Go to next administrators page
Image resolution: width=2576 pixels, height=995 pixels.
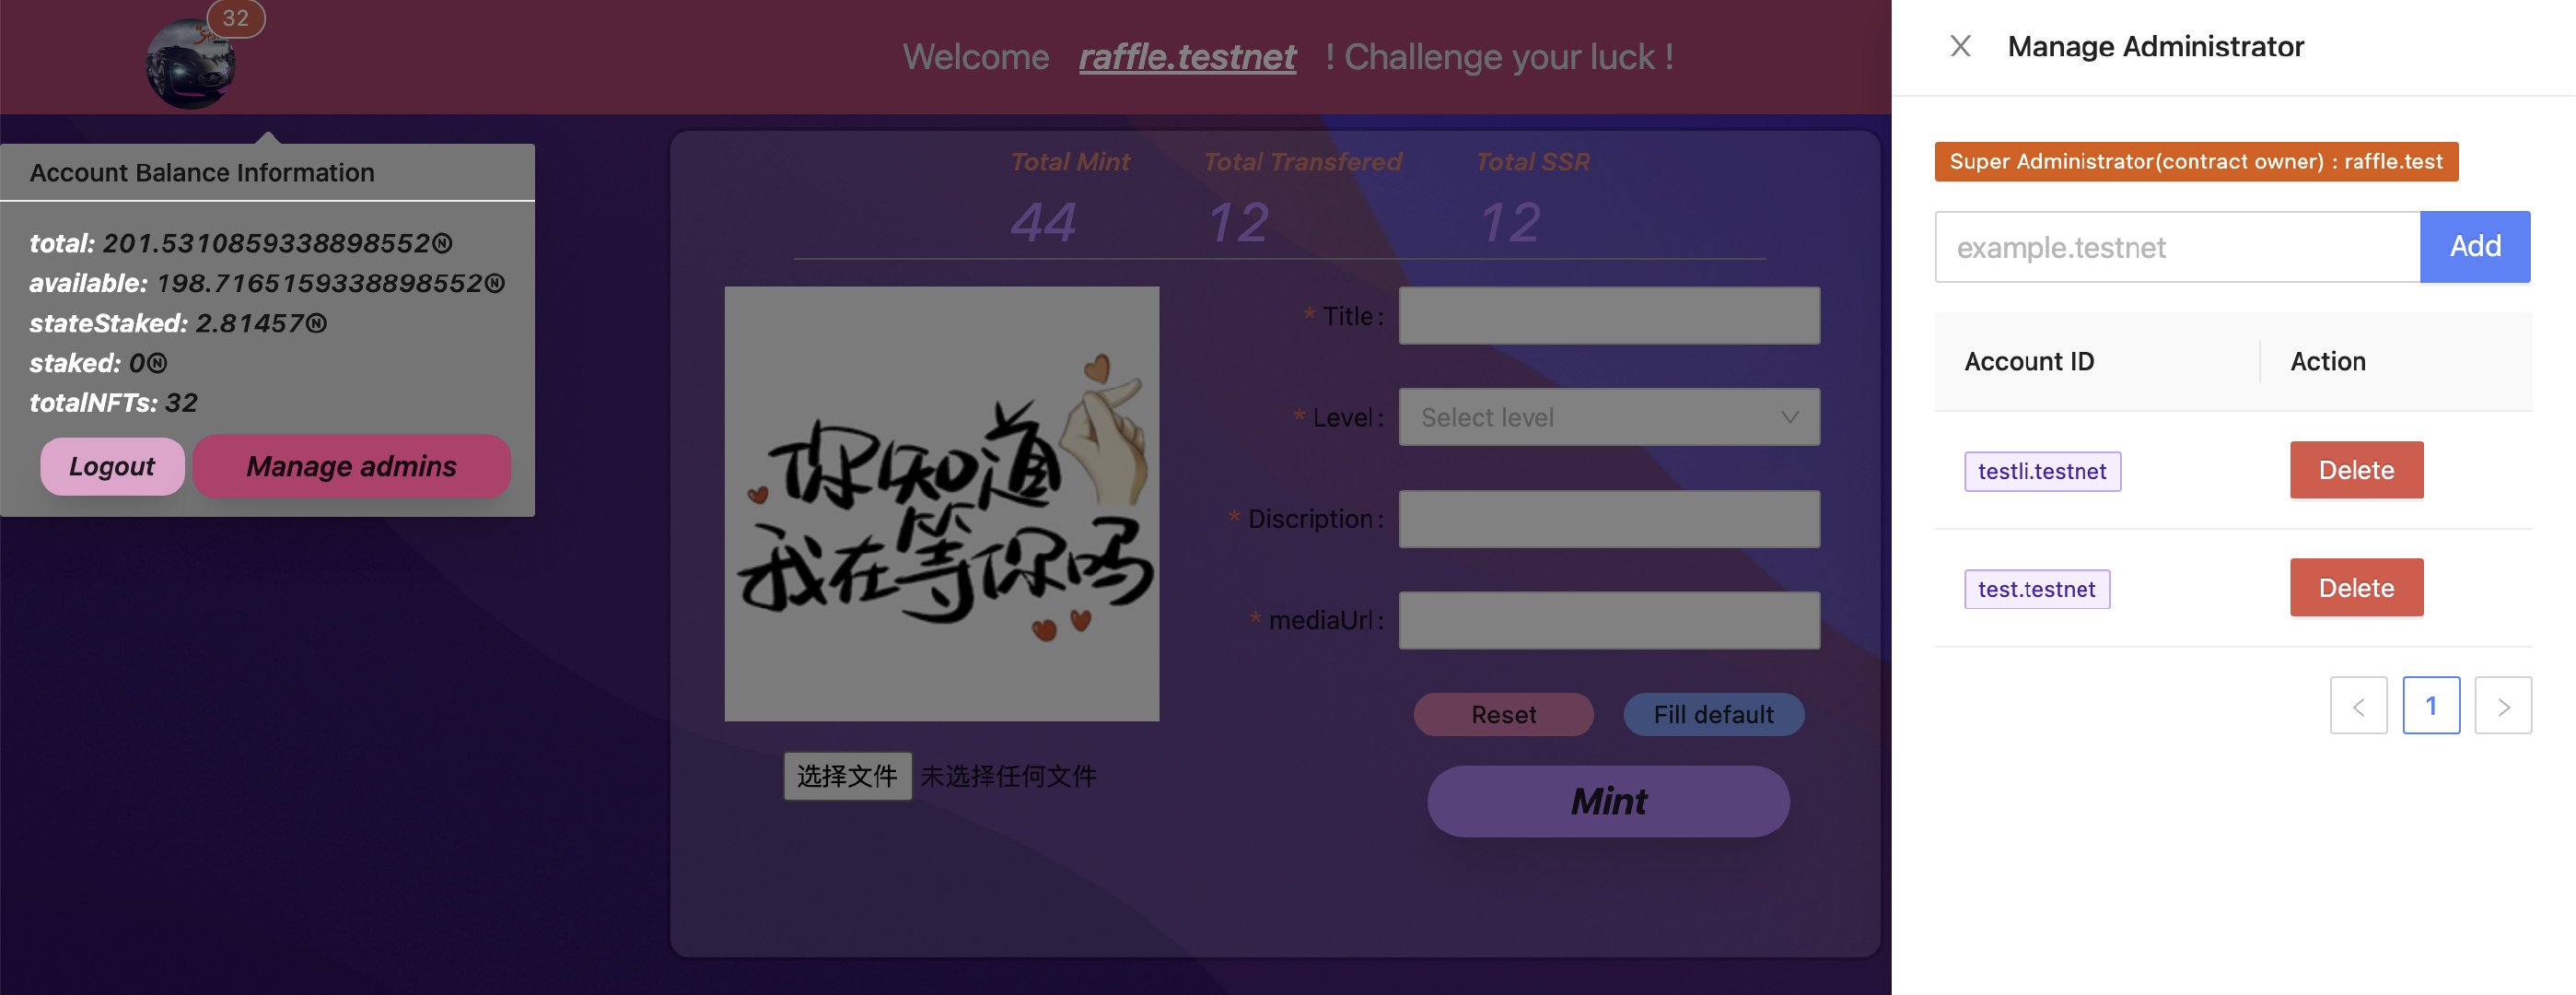[2503, 706]
